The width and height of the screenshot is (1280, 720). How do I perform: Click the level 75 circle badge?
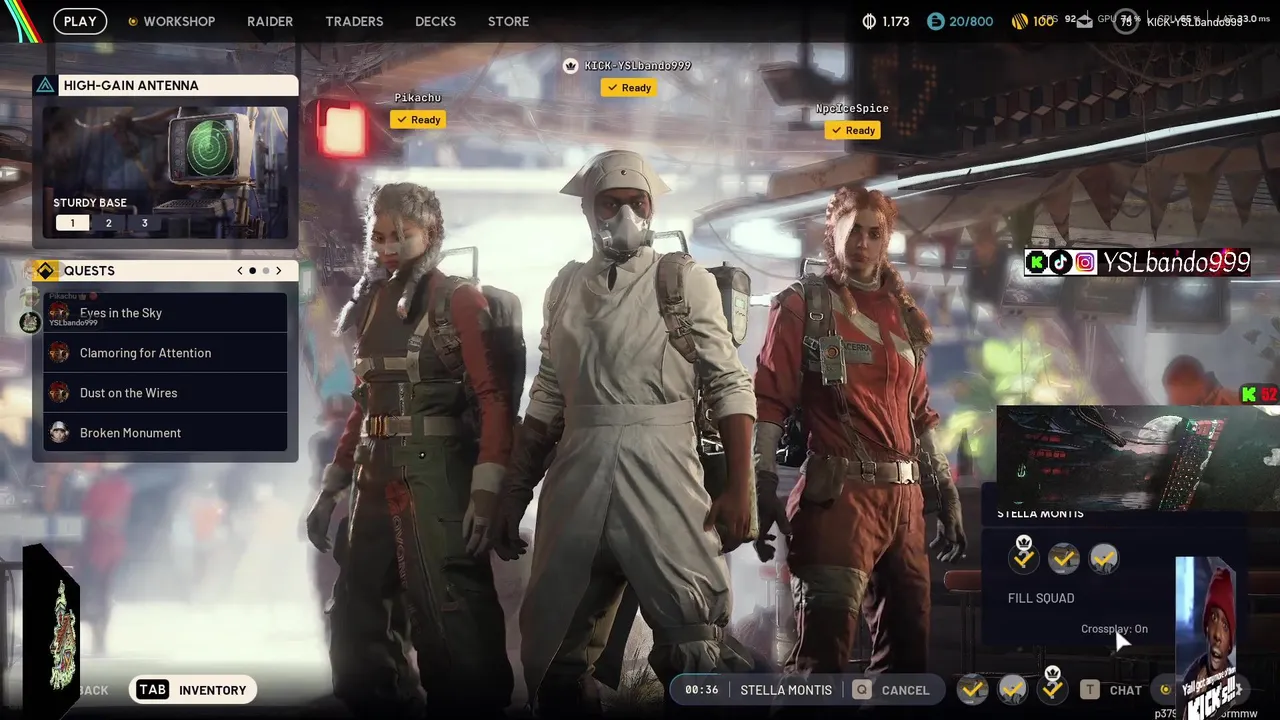1126,21
